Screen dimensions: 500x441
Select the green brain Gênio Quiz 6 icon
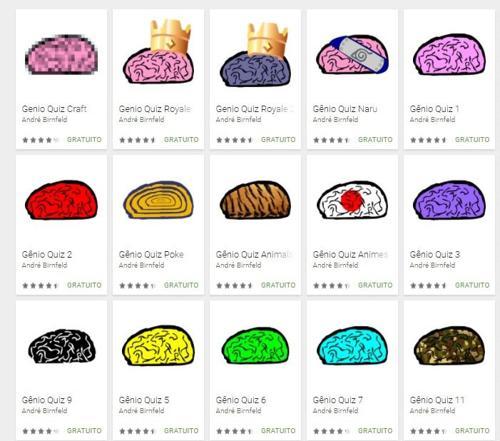[255, 346]
